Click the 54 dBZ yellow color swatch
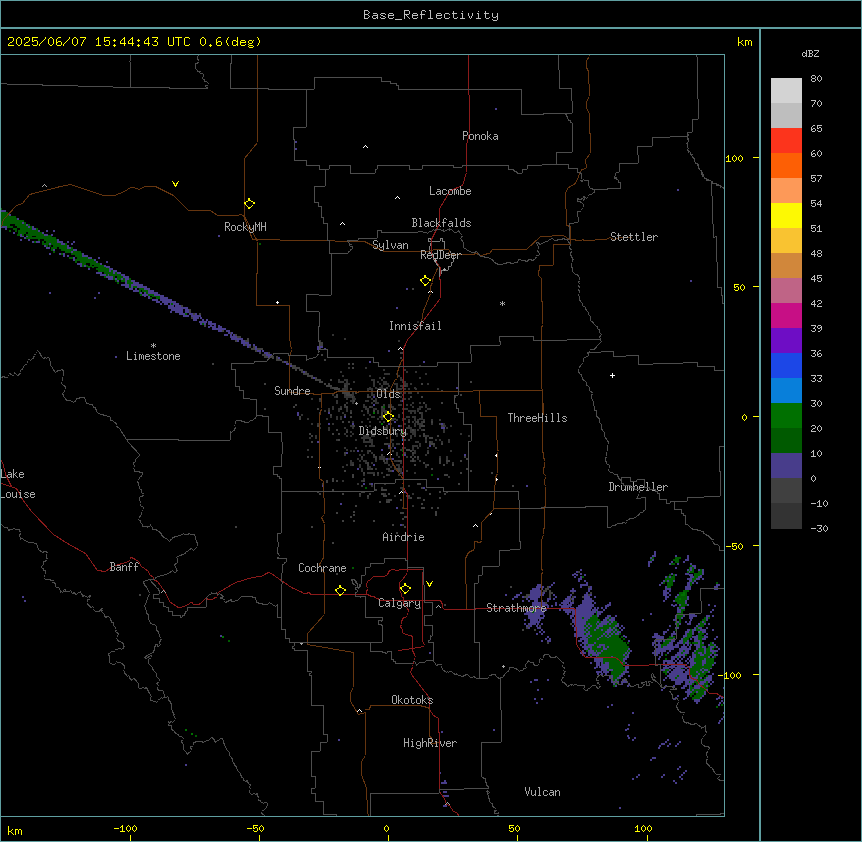The image size is (862, 842). (x=786, y=215)
